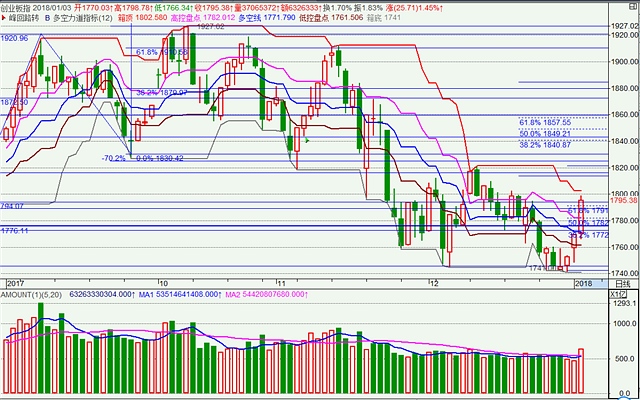The height and width of the screenshot is (400, 640).
Task: Select the 38.2% 1840.87 retracement label
Action: click(x=544, y=145)
